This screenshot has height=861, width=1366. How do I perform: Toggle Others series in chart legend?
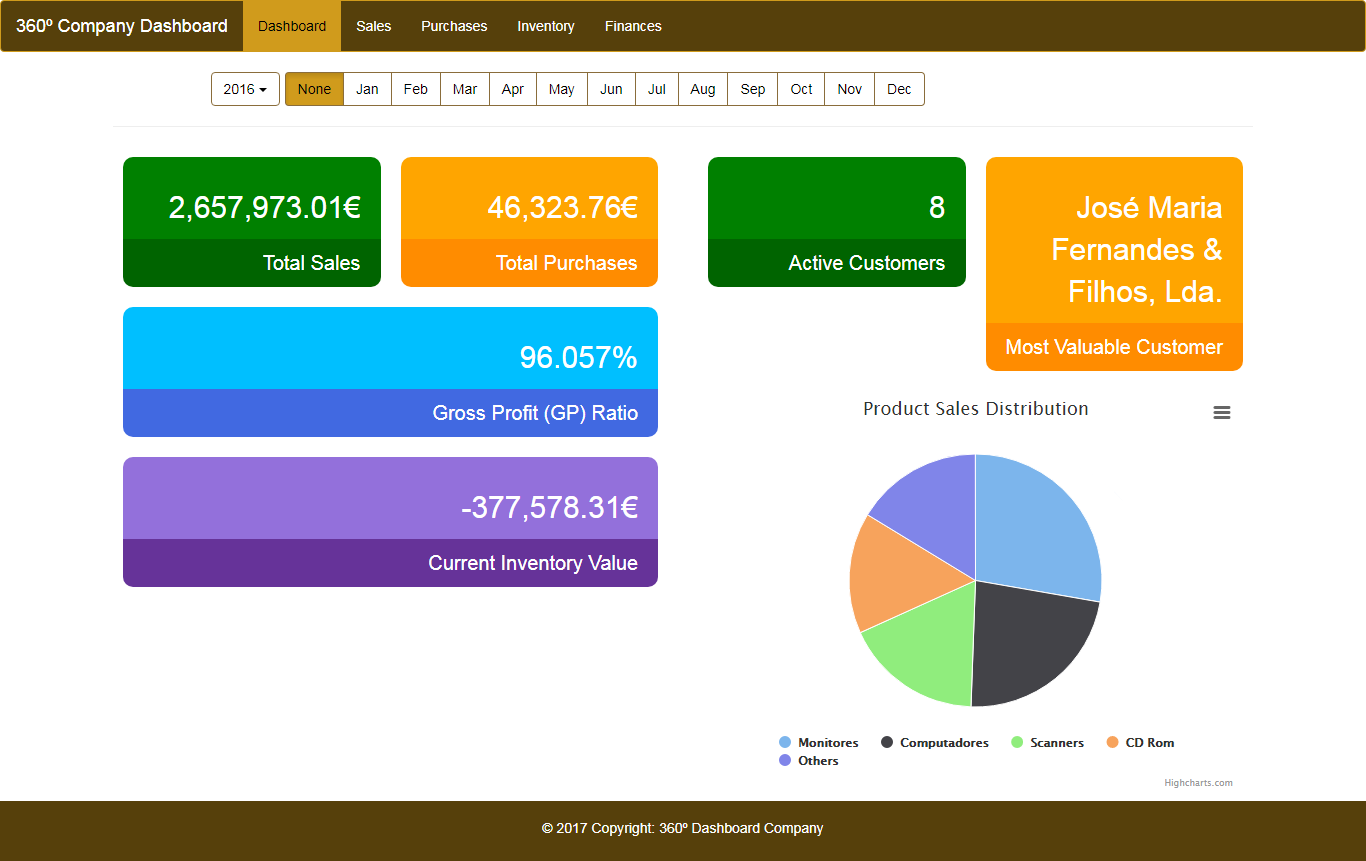[x=808, y=760]
